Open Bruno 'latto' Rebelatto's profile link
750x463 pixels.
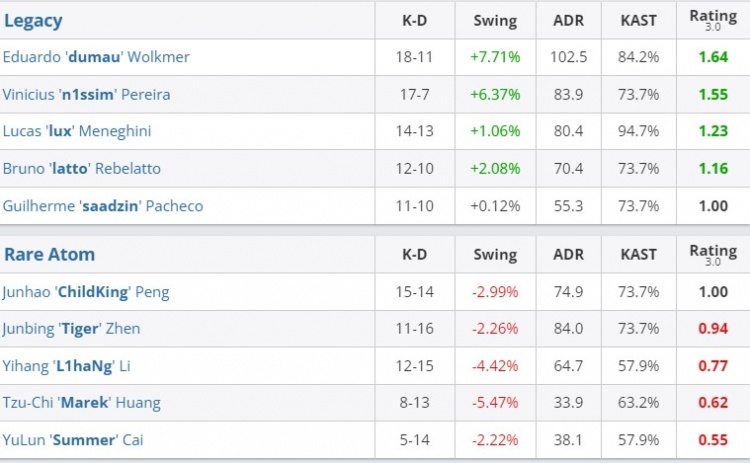click(x=82, y=168)
